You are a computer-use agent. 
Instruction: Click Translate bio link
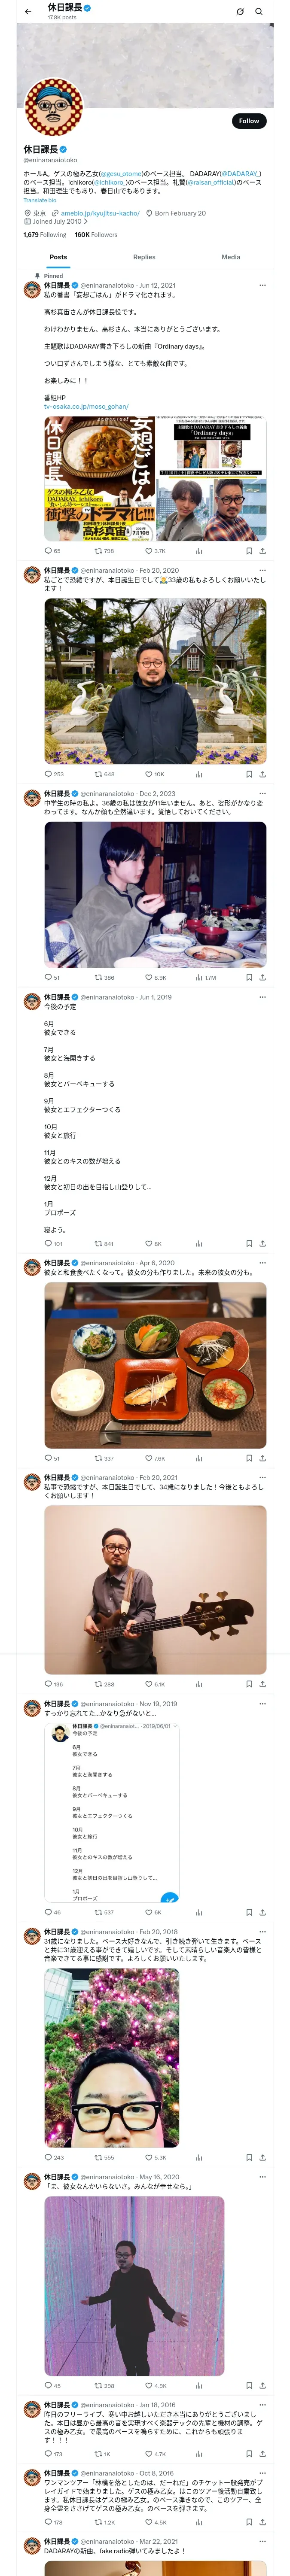40,200
